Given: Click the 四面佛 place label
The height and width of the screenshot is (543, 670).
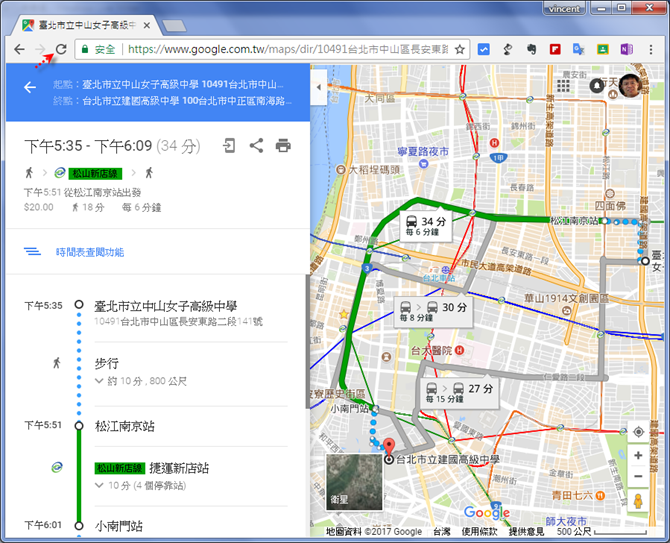Looking at the screenshot, I should pyautogui.click(x=610, y=205).
